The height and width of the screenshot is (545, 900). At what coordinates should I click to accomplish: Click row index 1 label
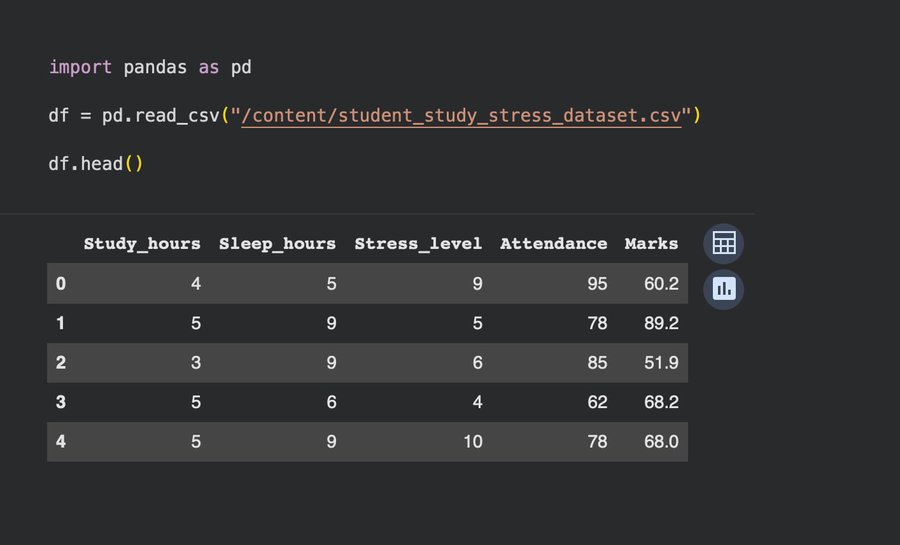point(61,323)
